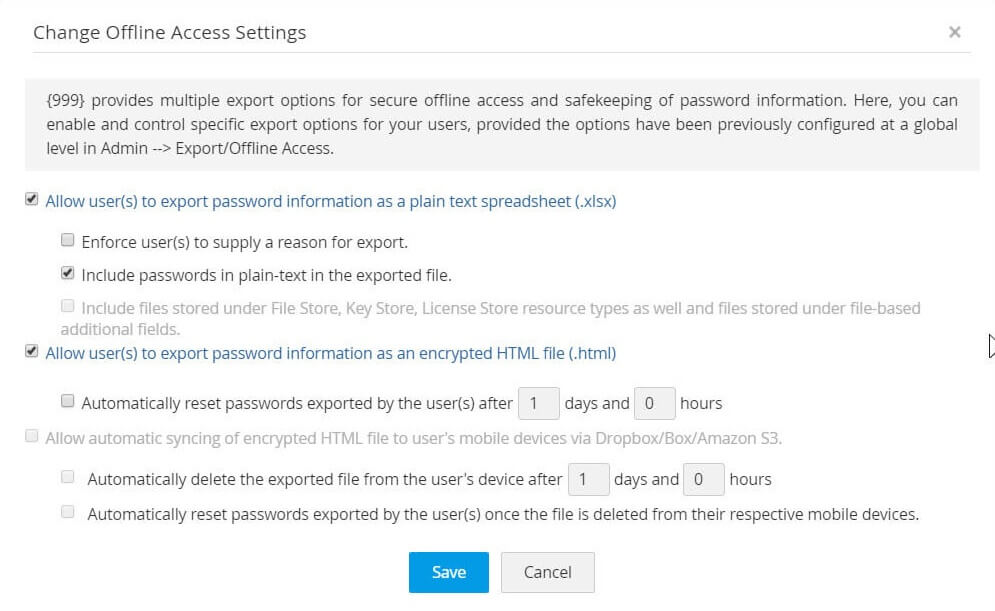Click the gray export options description box
The width and height of the screenshot is (995, 611).
pos(502,125)
